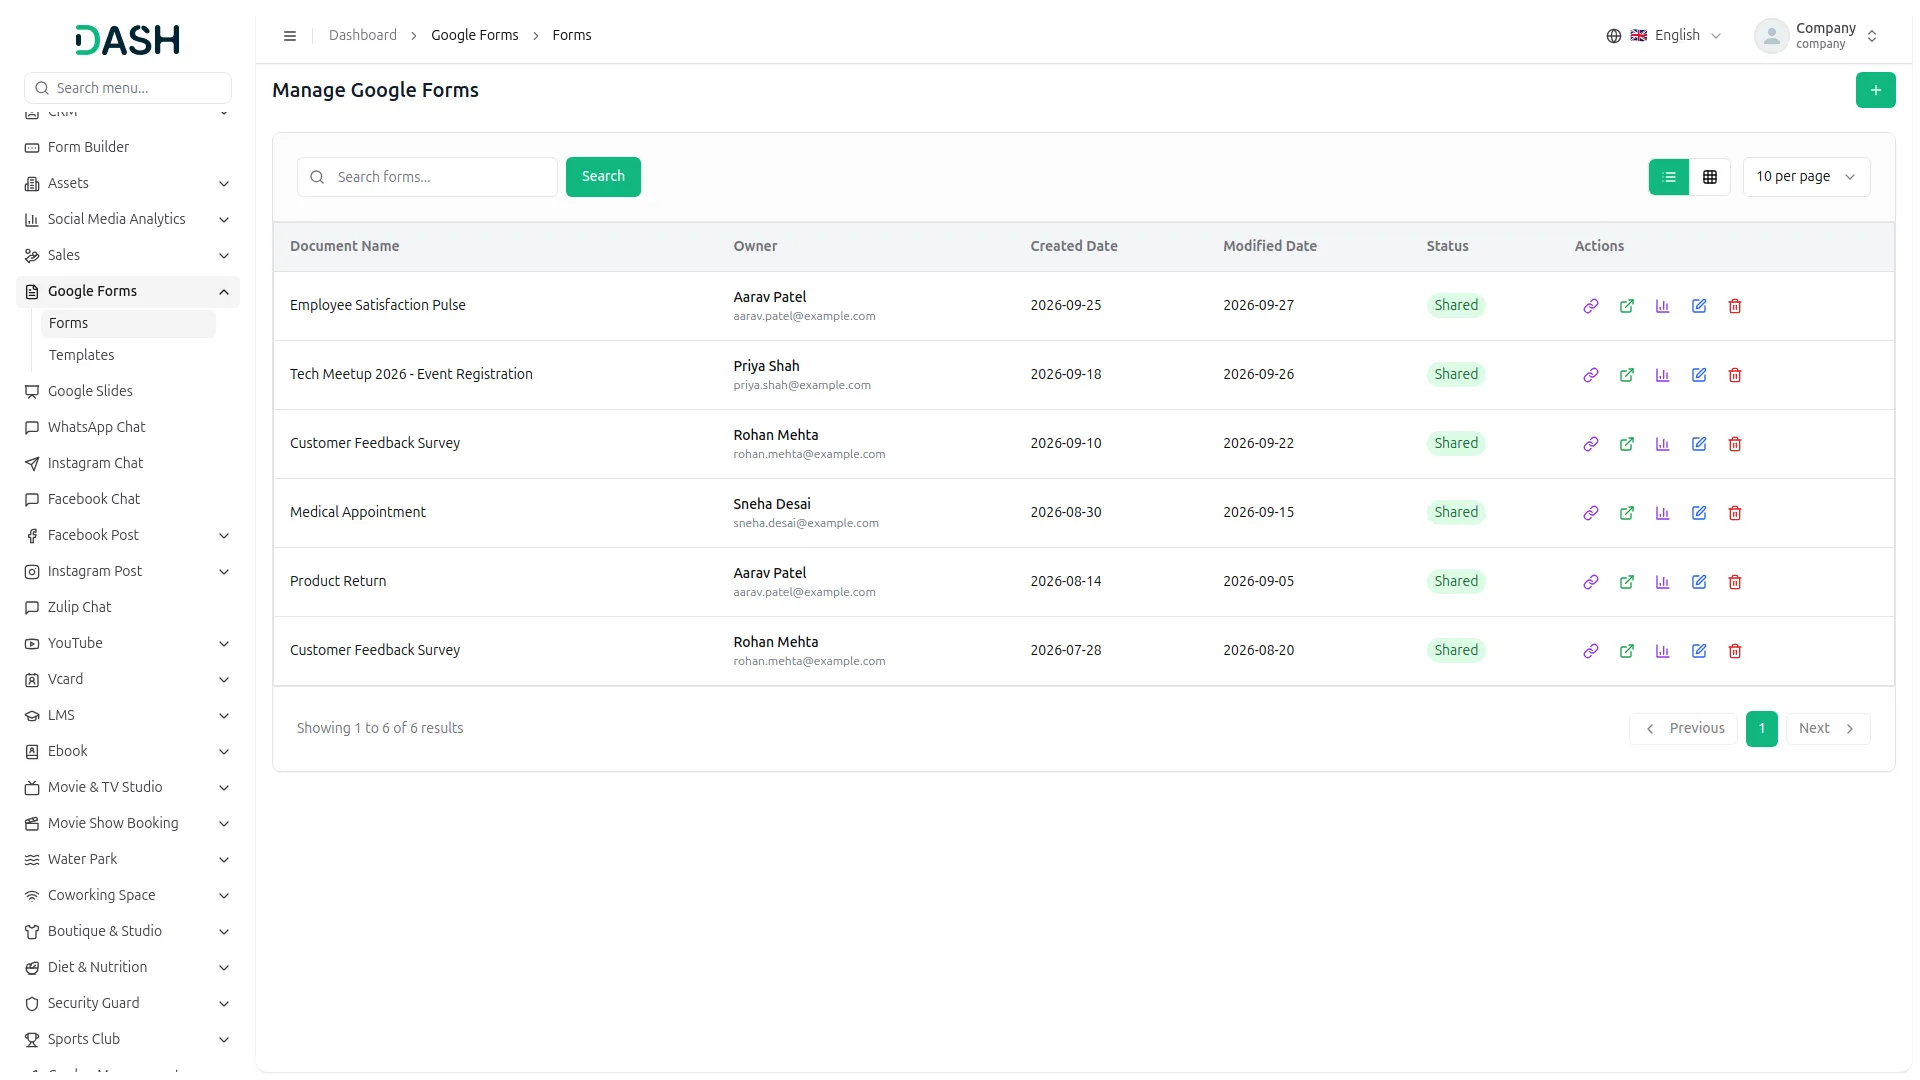Delete the Tech Meetup 2026 form
Screen dimensions: 1920x1080
coord(1734,375)
